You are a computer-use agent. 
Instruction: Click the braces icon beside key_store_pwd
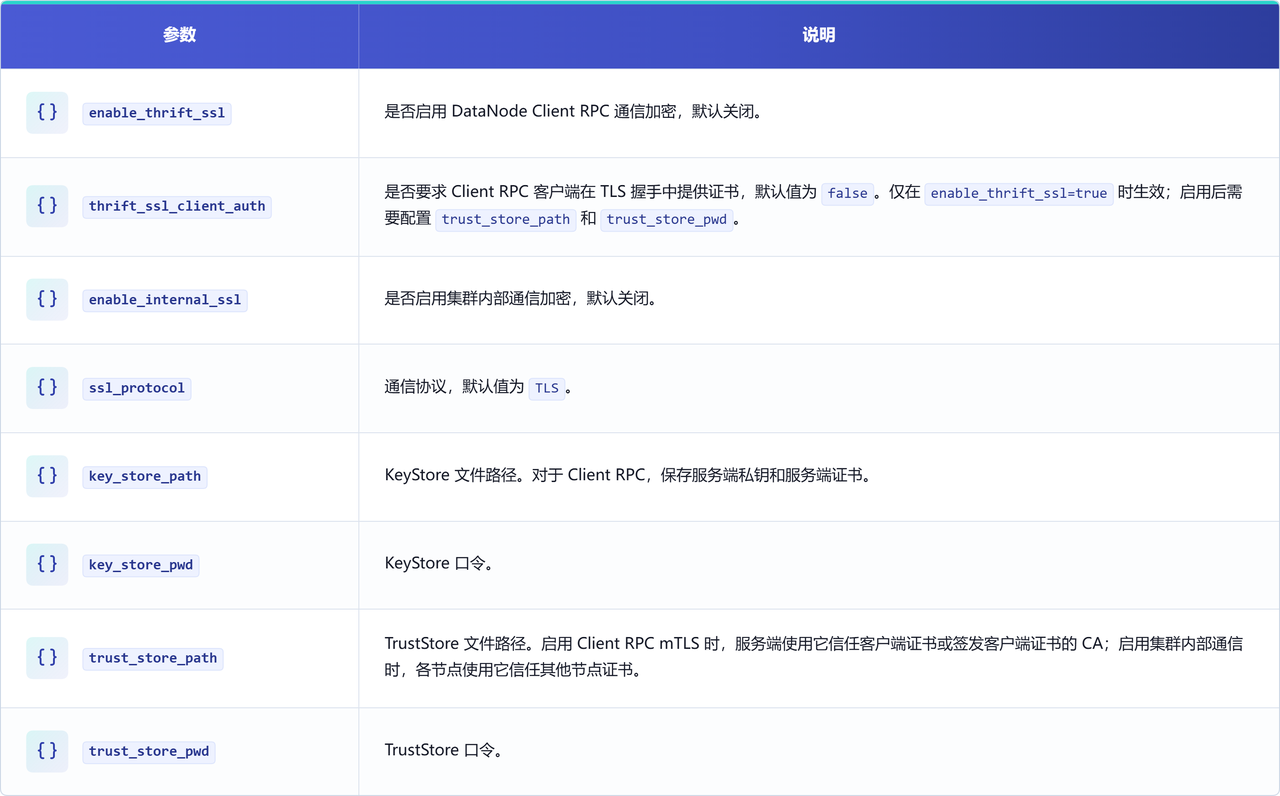click(x=47, y=564)
